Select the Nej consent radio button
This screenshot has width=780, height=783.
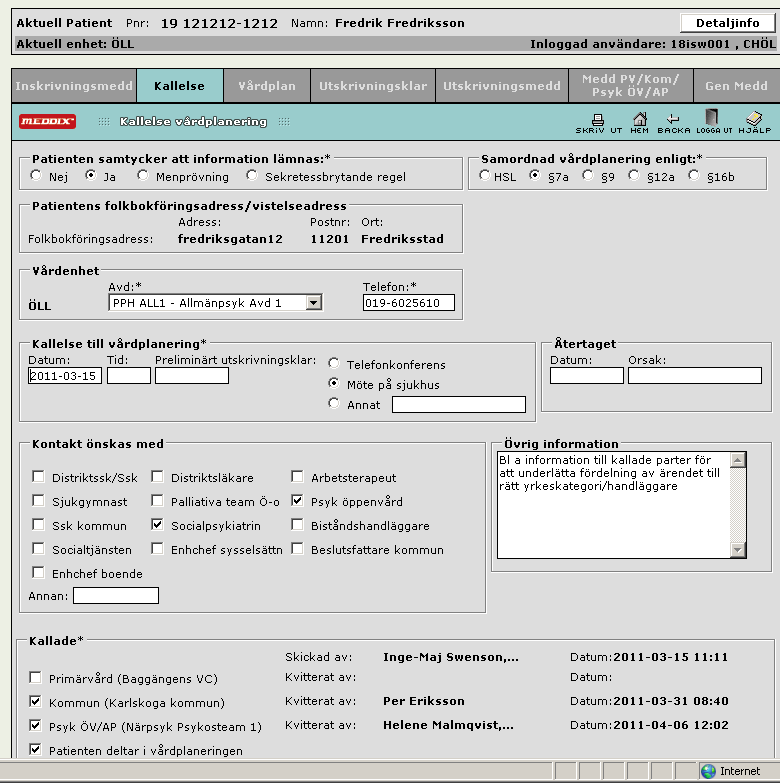(x=35, y=175)
